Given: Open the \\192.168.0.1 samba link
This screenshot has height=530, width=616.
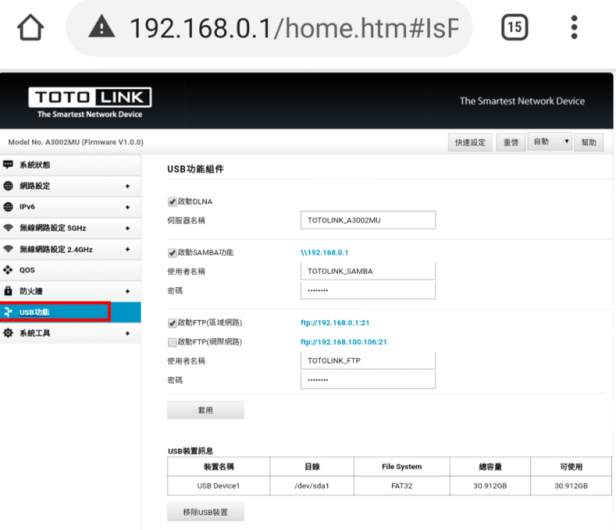Looking at the screenshot, I should tap(324, 252).
